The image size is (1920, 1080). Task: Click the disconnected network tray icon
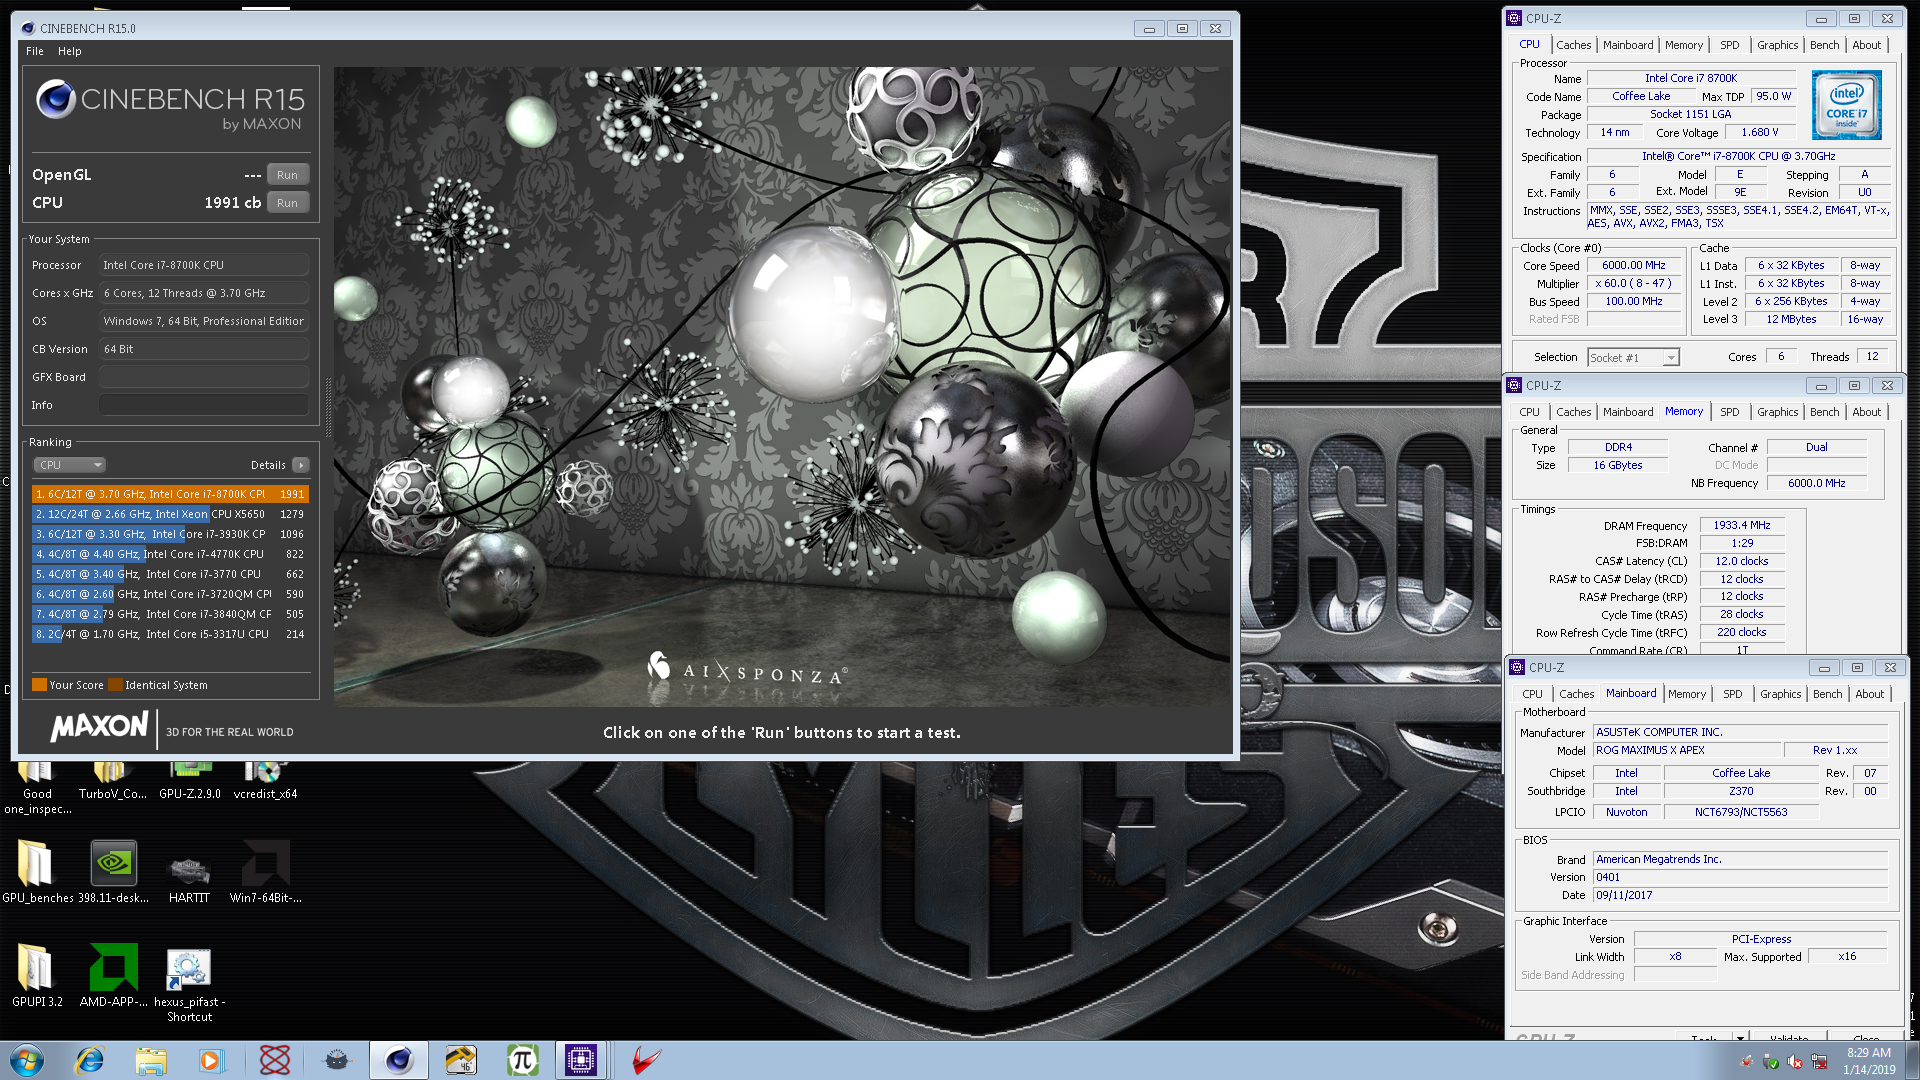point(1819,1062)
